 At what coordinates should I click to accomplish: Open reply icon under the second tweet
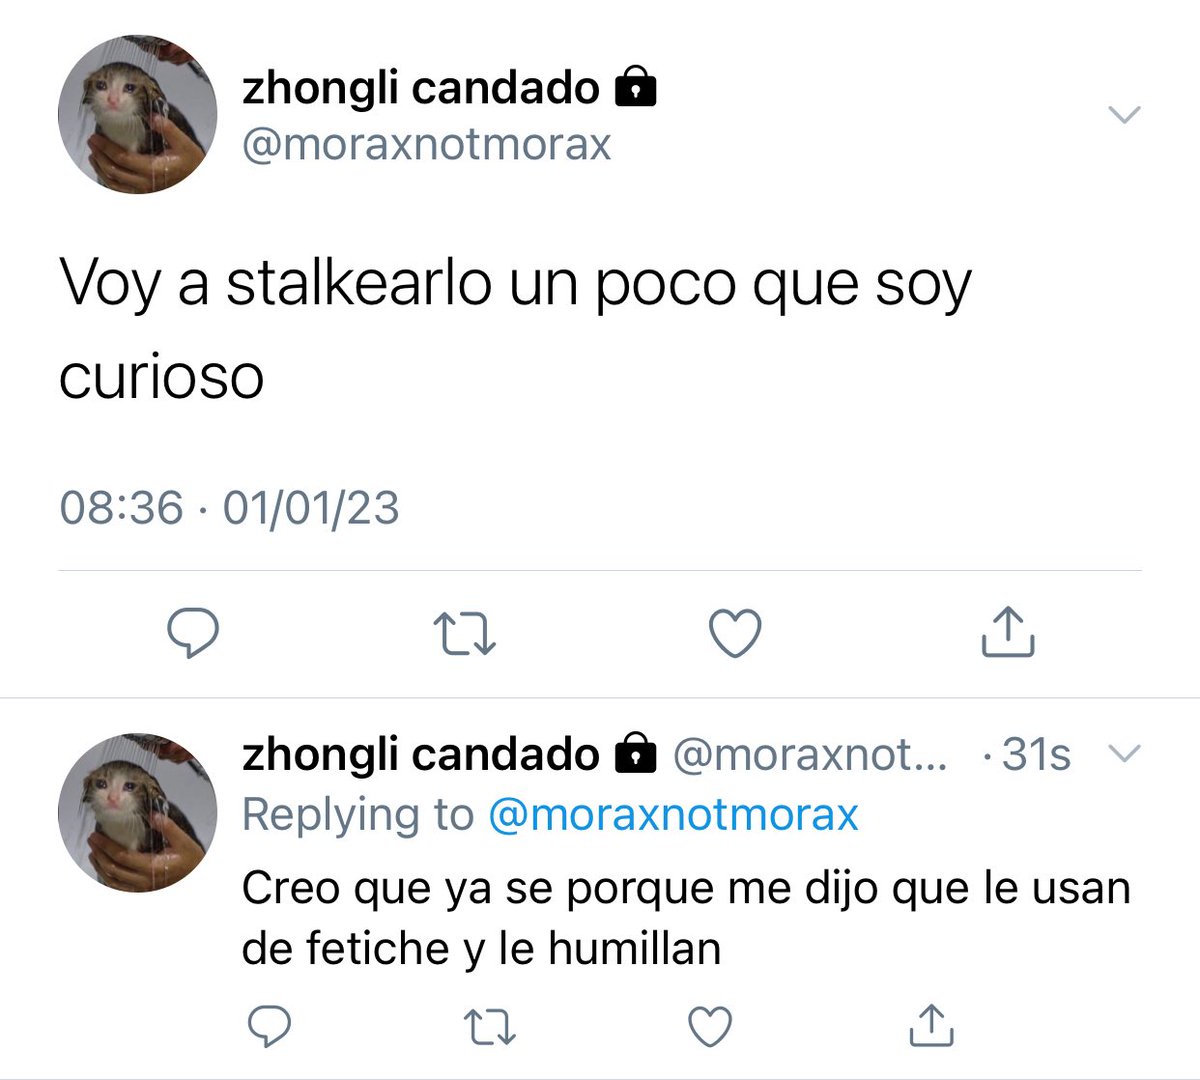click(268, 1026)
